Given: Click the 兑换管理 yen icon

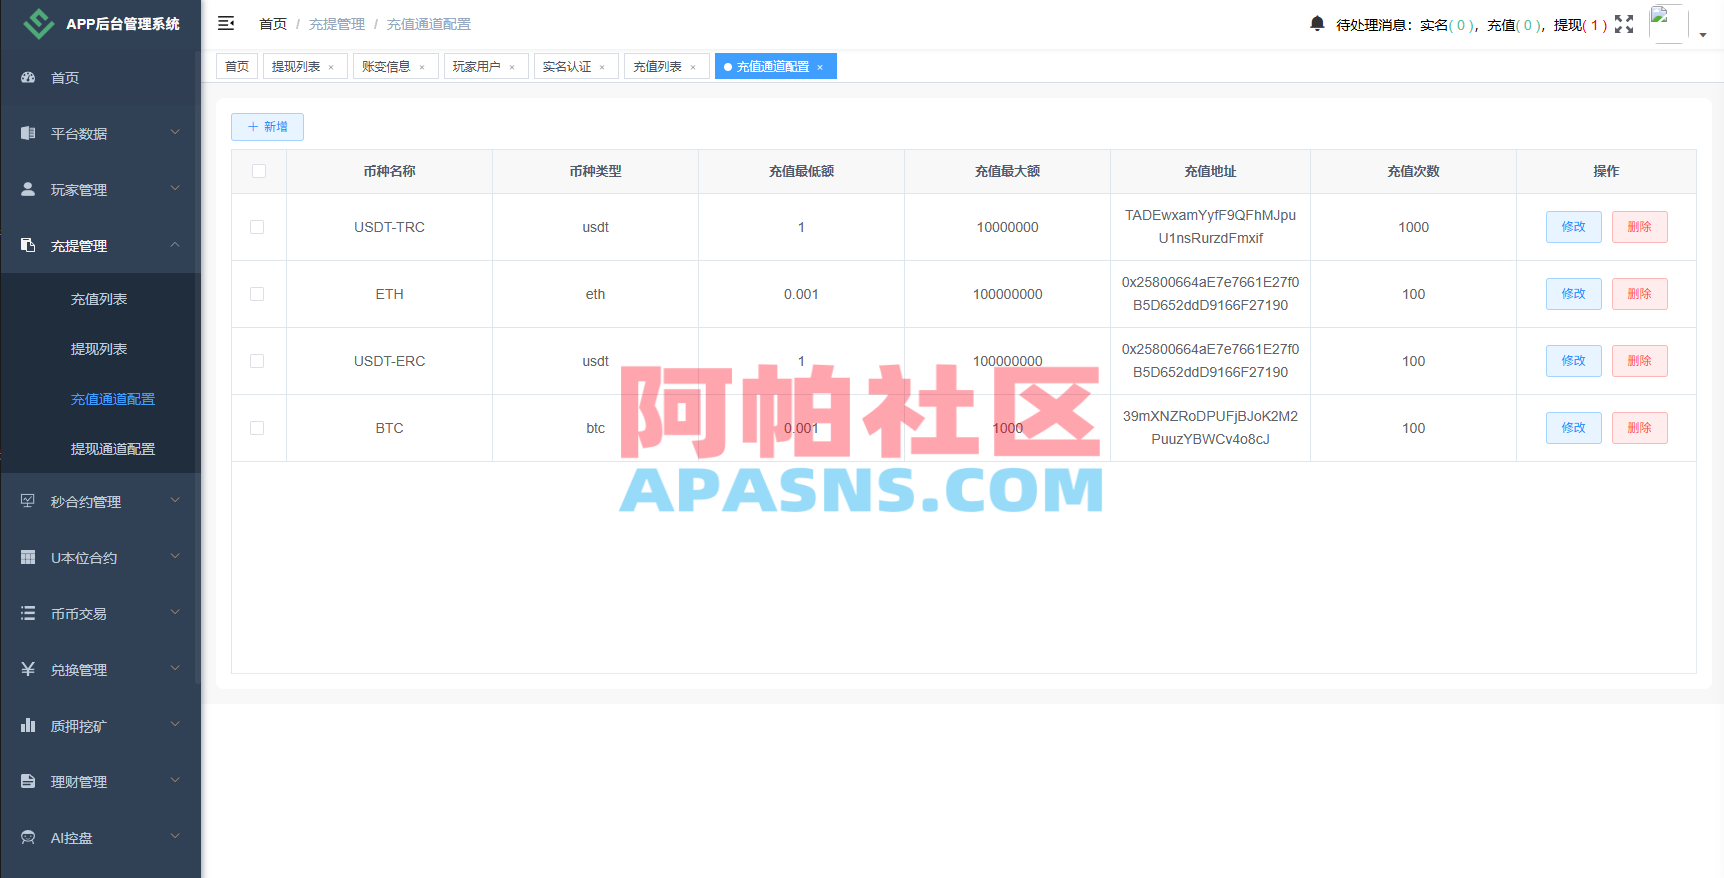Looking at the screenshot, I should click(x=28, y=669).
